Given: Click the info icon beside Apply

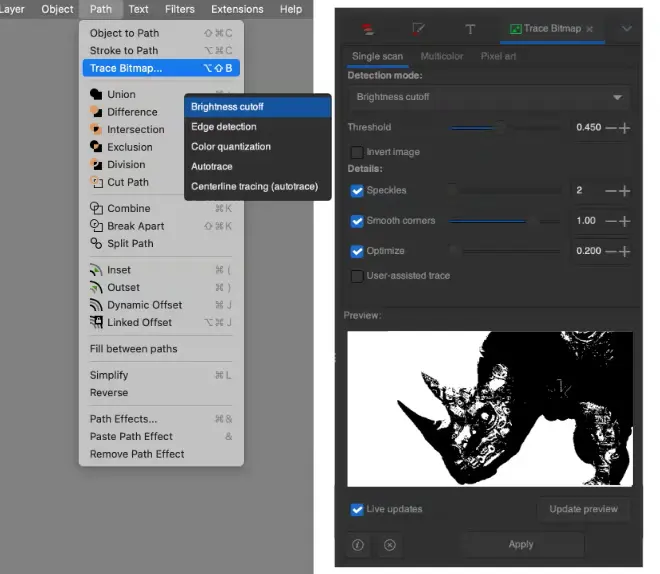Looking at the screenshot, I should [x=358, y=545].
